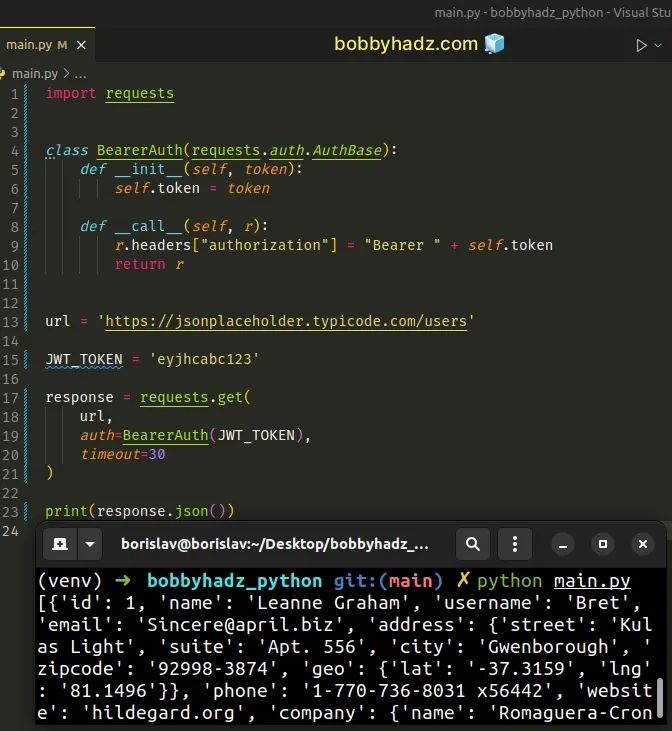Click the AuthBase base class name
Image resolution: width=672 pixels, height=731 pixels.
tap(347, 150)
